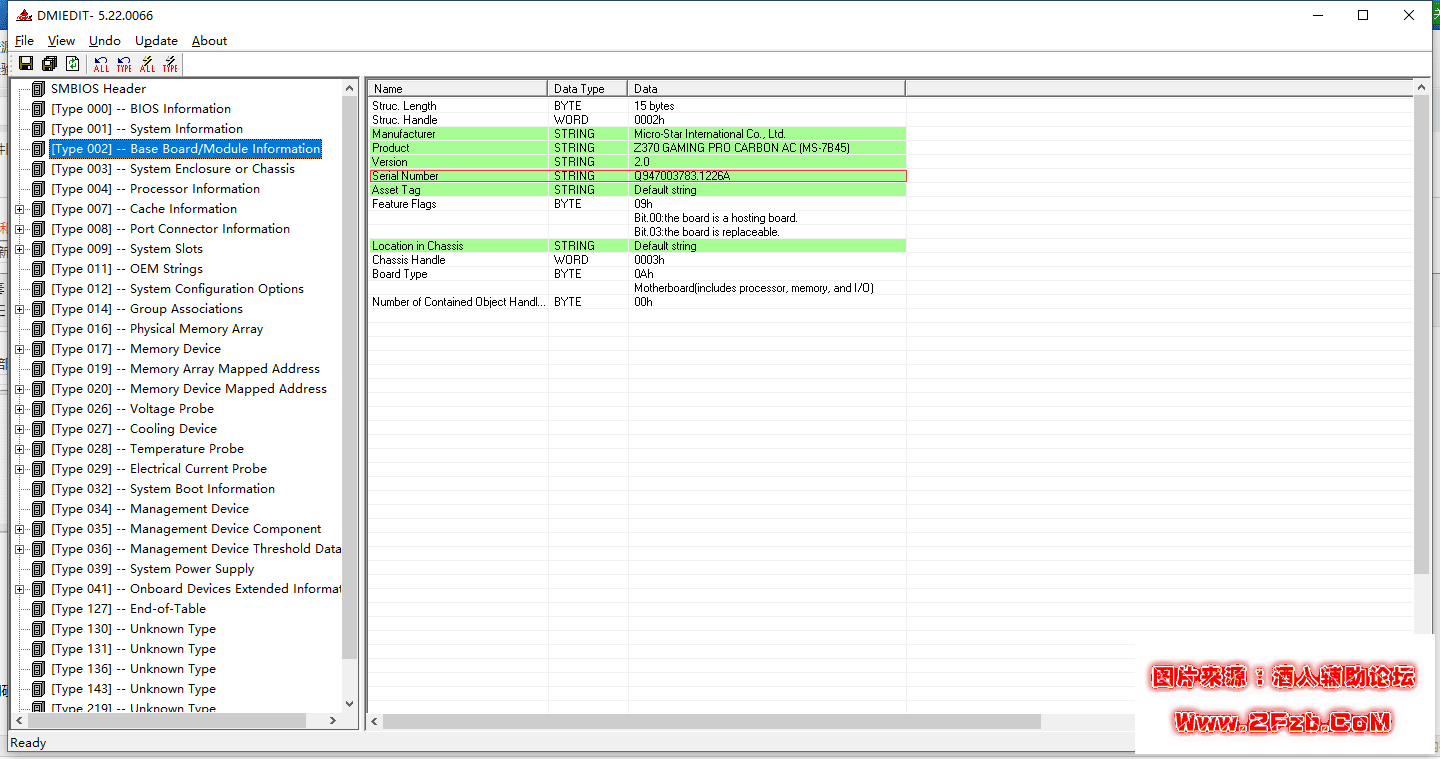The image size is (1440, 759).
Task: Open the About menu
Action: [x=209, y=41]
